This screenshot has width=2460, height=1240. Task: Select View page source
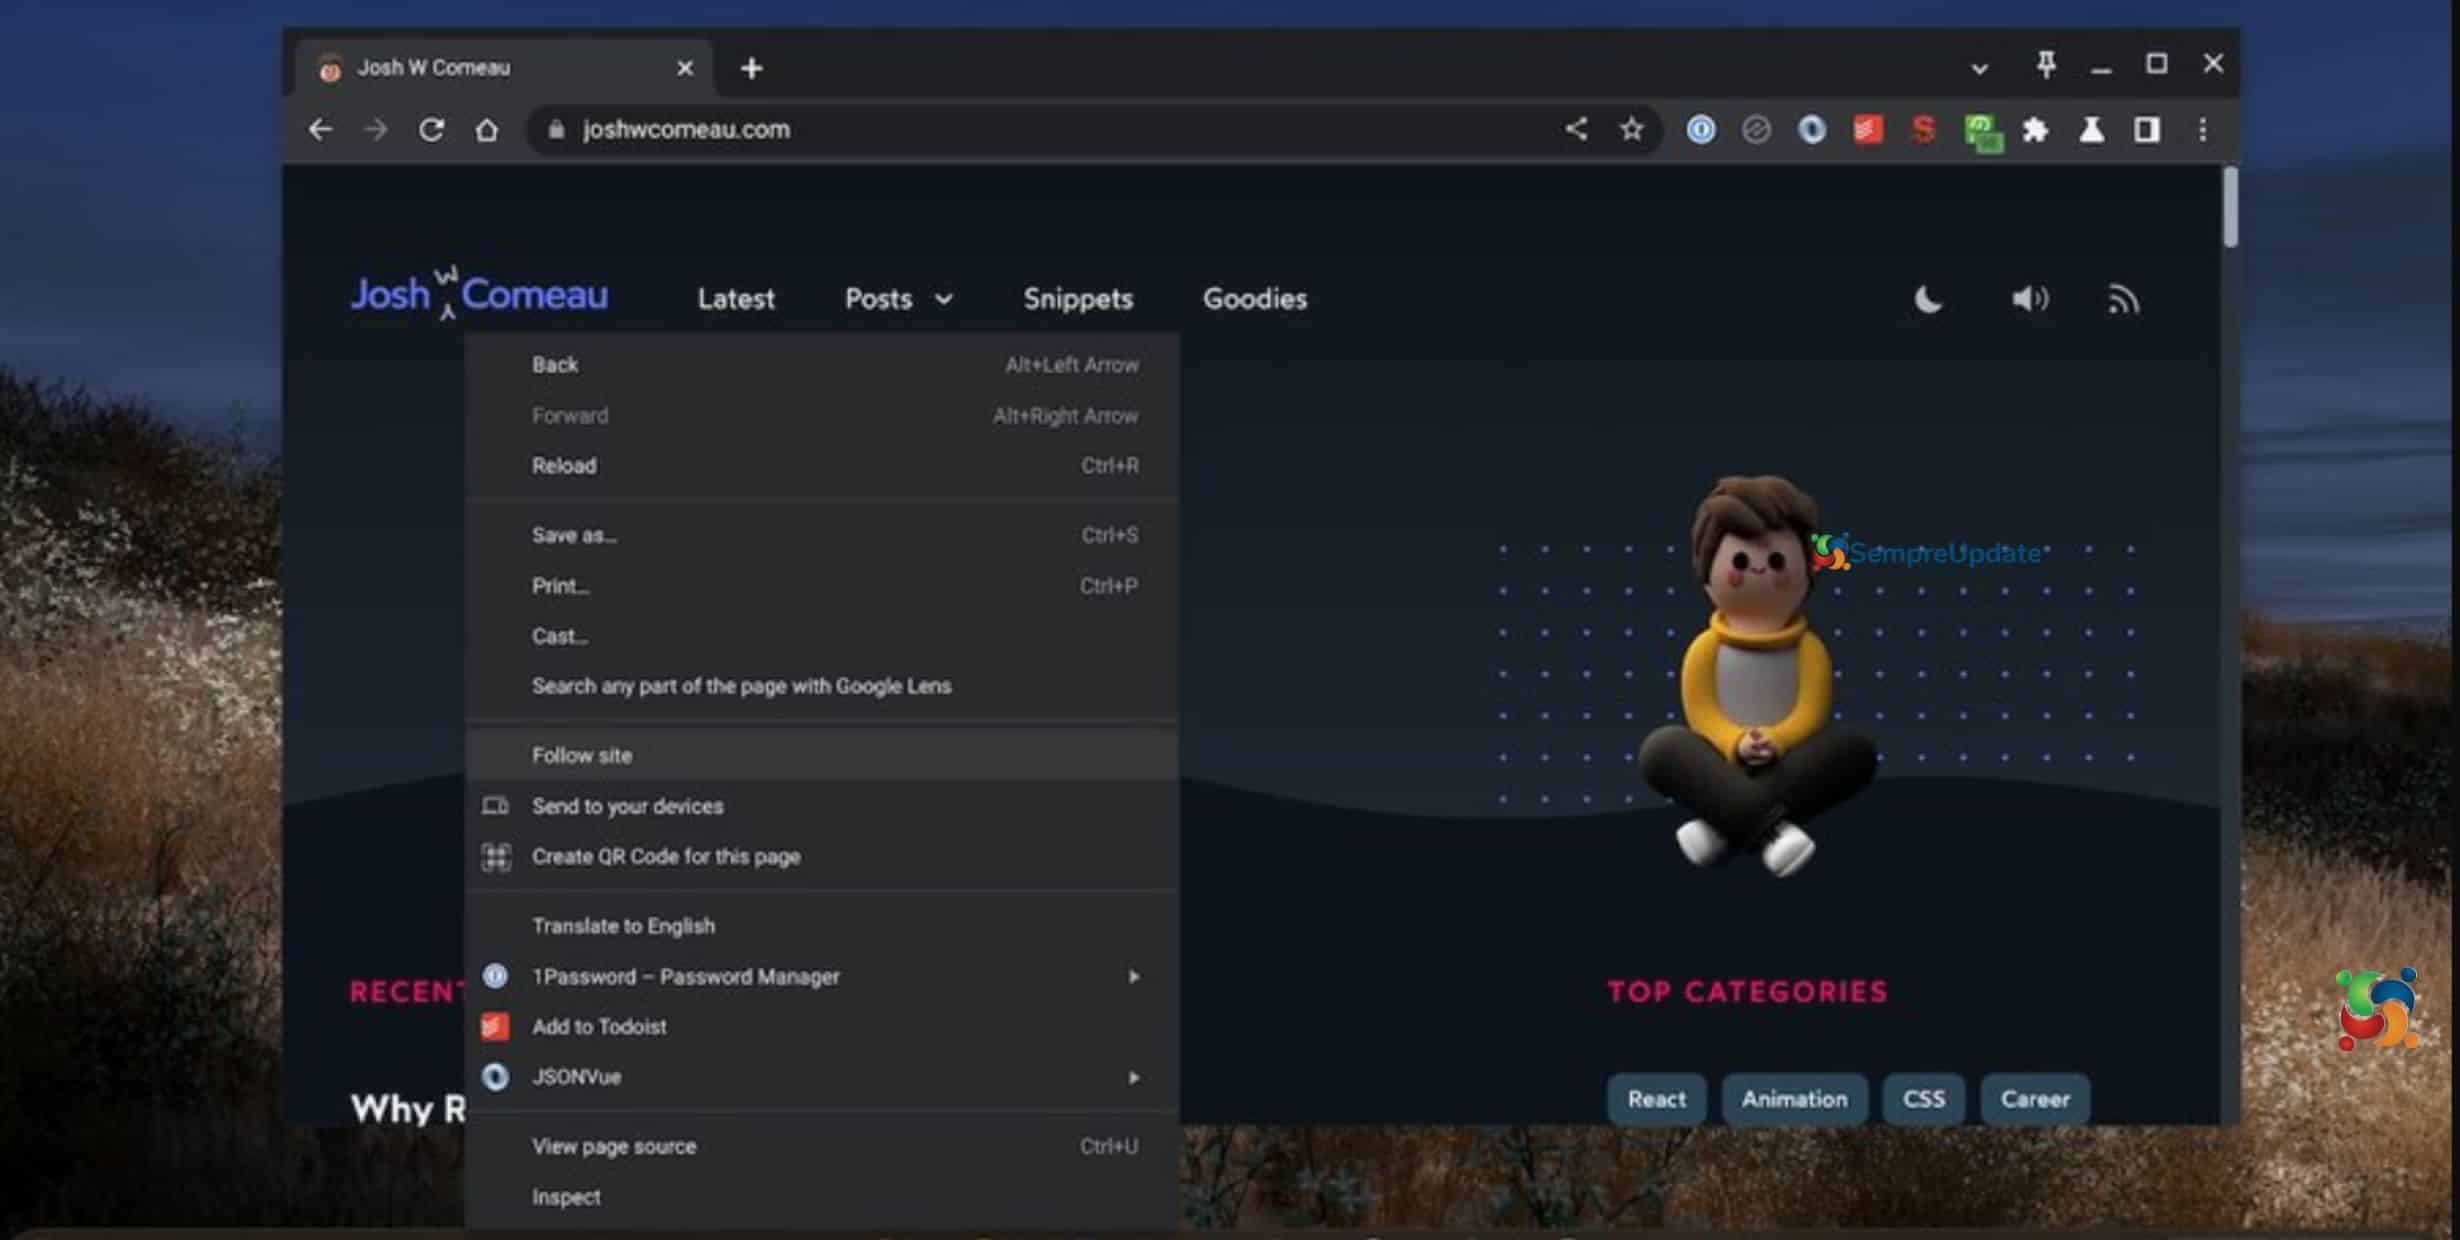[821, 1147]
